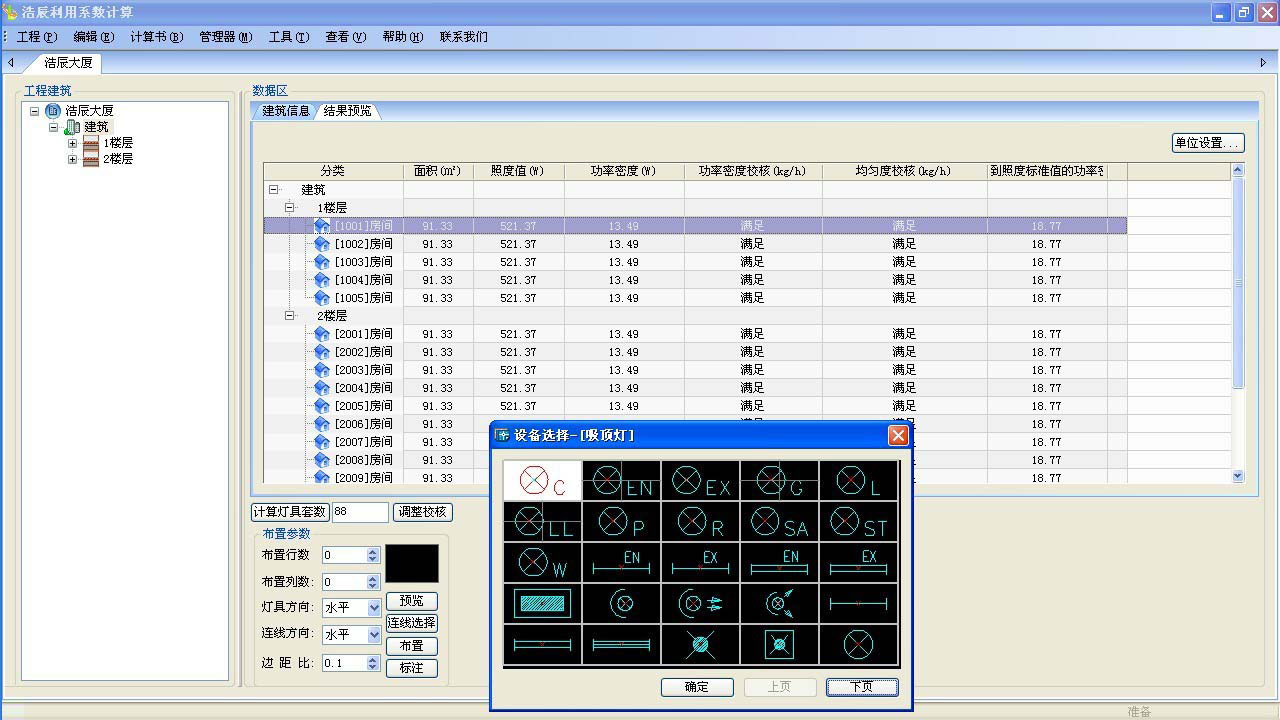
Task: Switch to the 建筑信息 tab
Action: coord(286,111)
